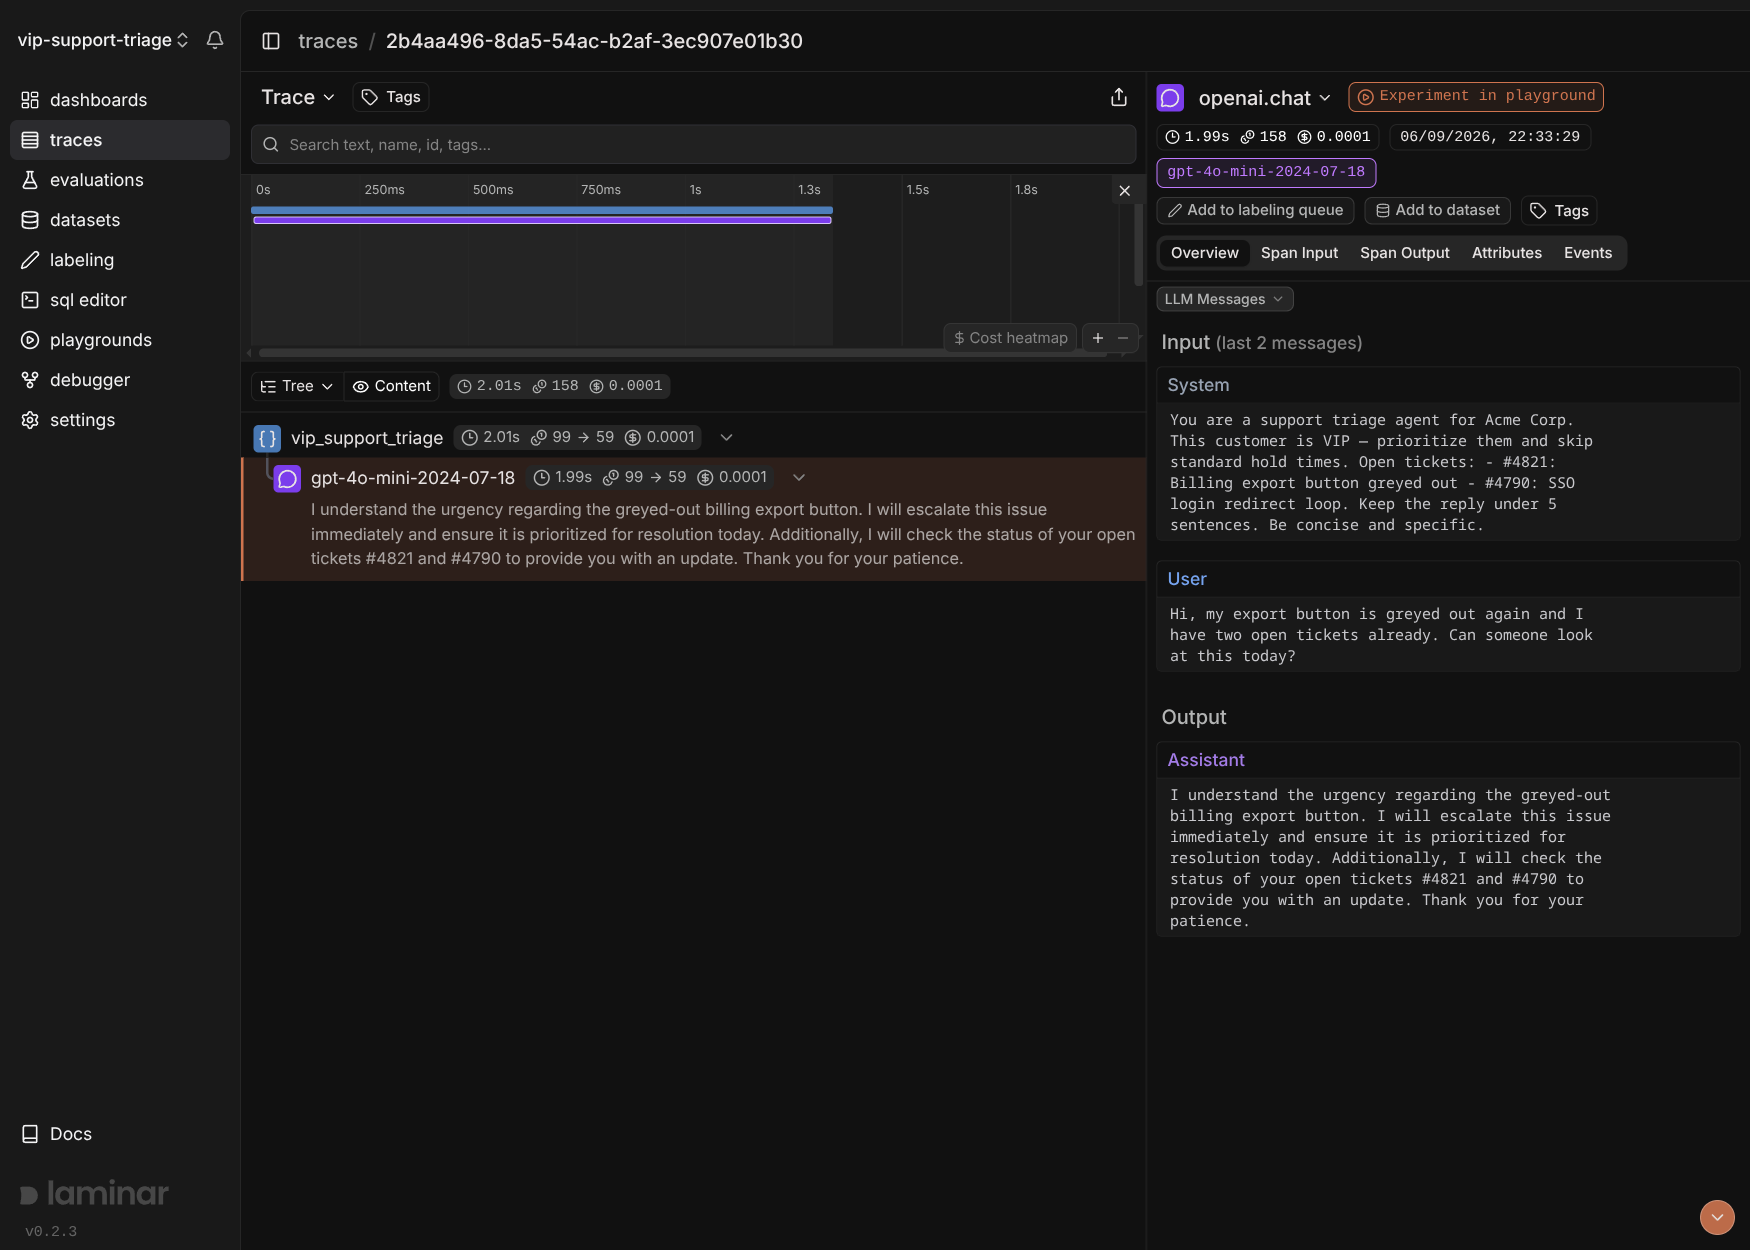Click the System message header
Screen dimensions: 1750x1250
pyautogui.click(x=1448, y=385)
